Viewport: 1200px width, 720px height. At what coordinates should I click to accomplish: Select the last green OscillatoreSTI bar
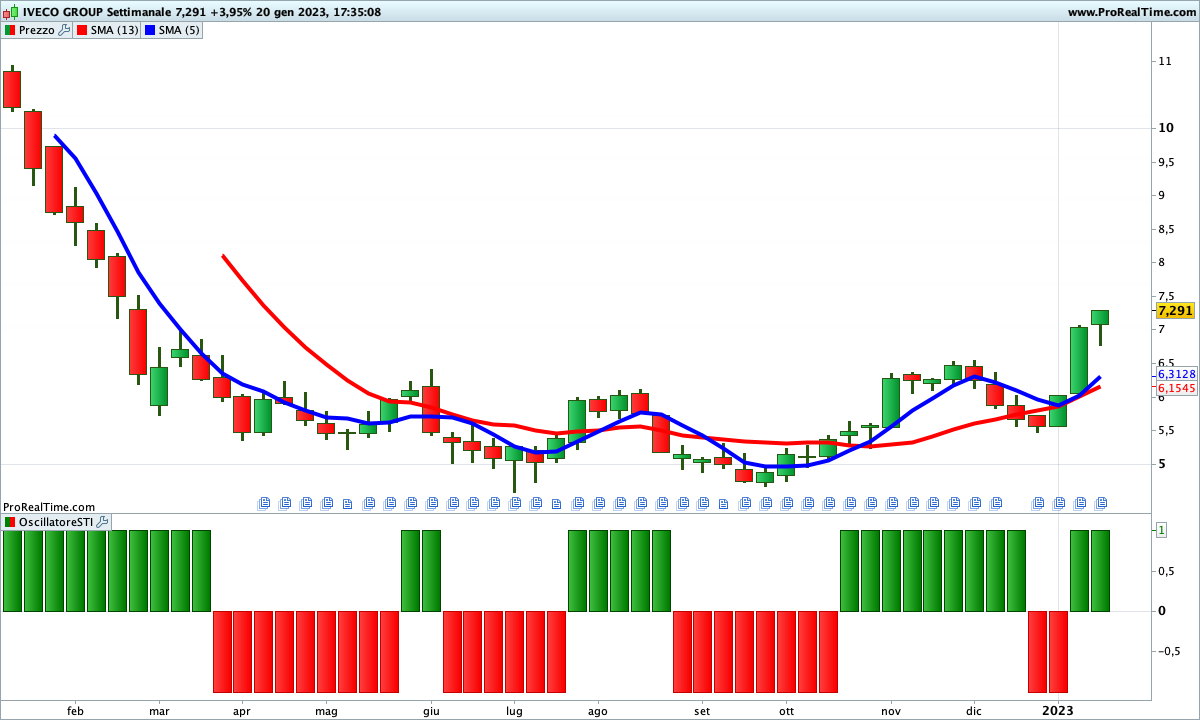[1100, 571]
